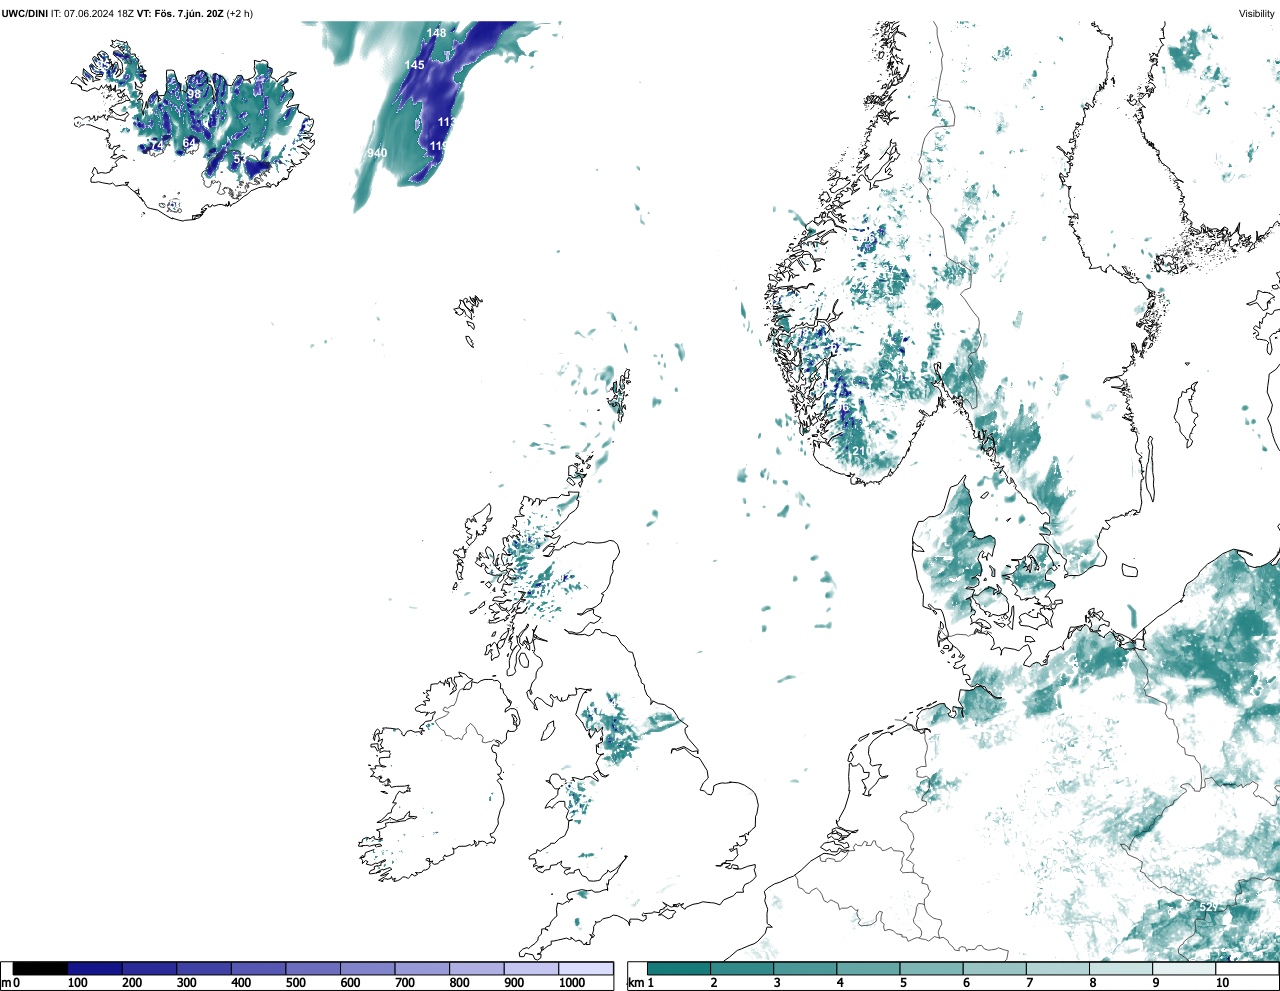
Task: Click the 1000 tick label on meter scale
Action: (572, 983)
